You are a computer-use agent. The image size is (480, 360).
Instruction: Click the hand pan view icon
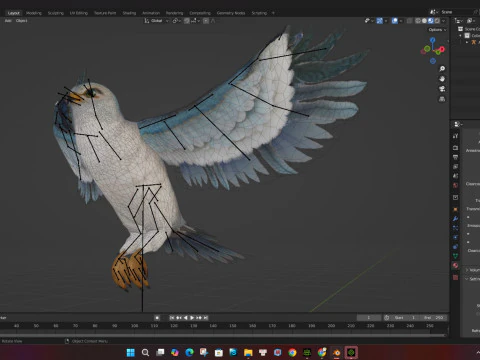pyautogui.click(x=442, y=79)
